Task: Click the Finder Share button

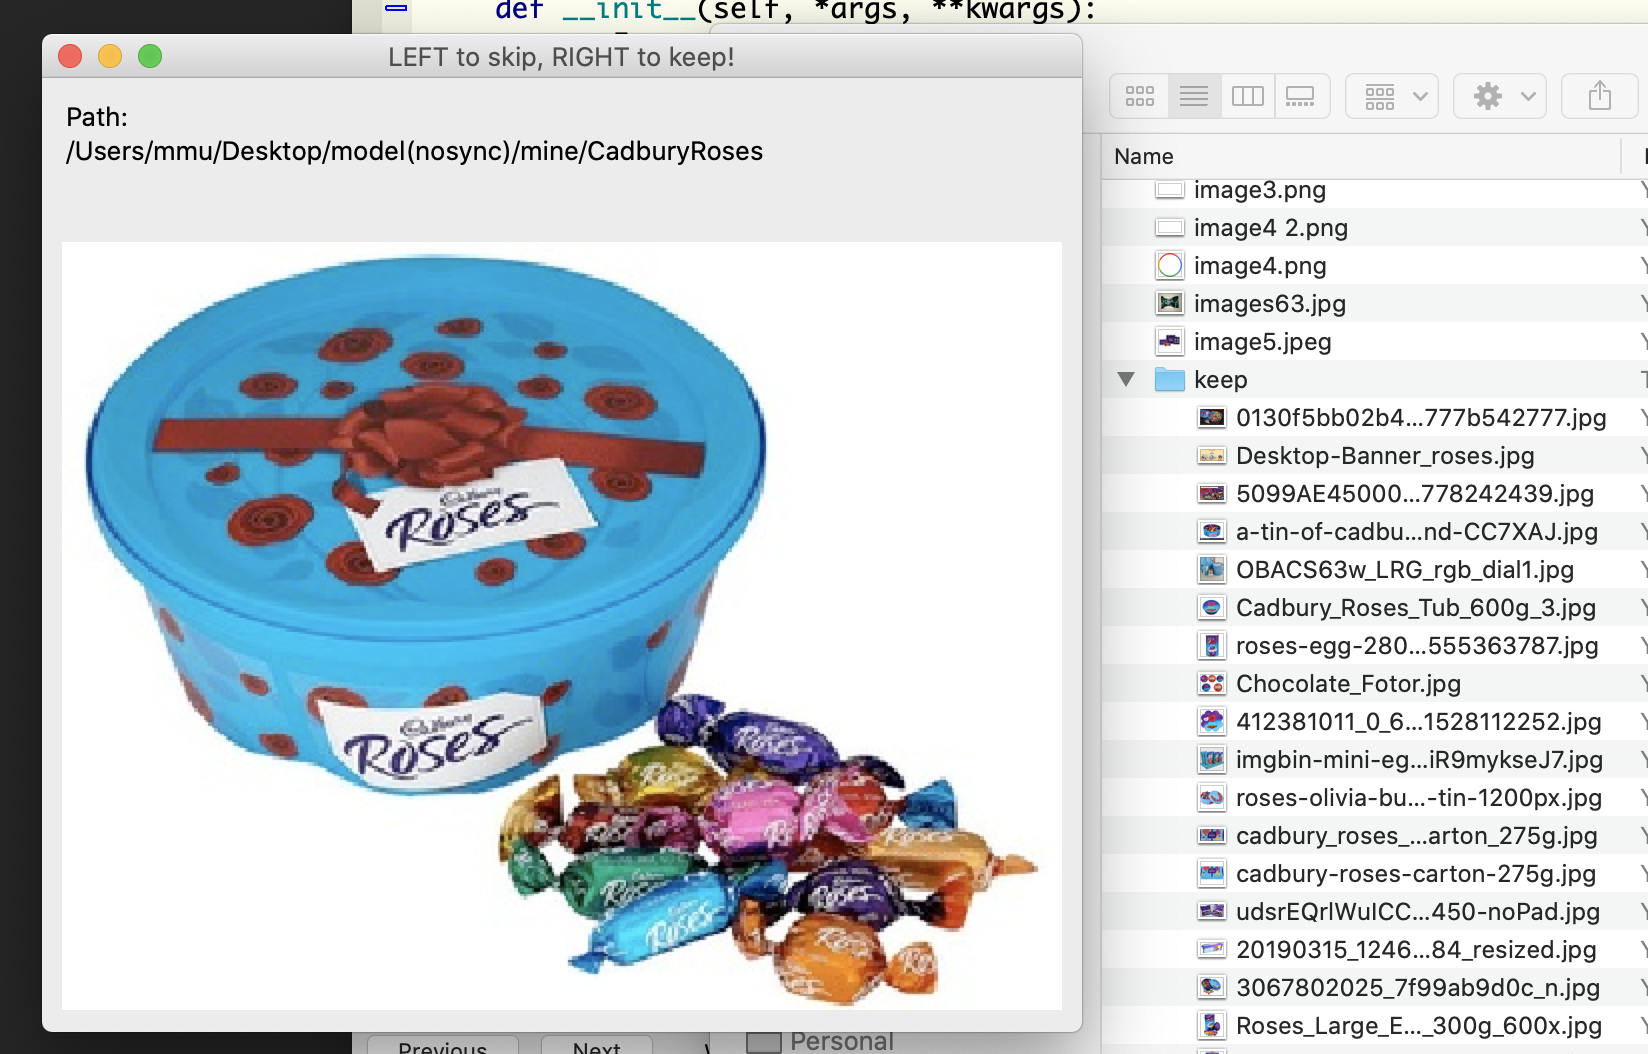Action: tap(1600, 96)
